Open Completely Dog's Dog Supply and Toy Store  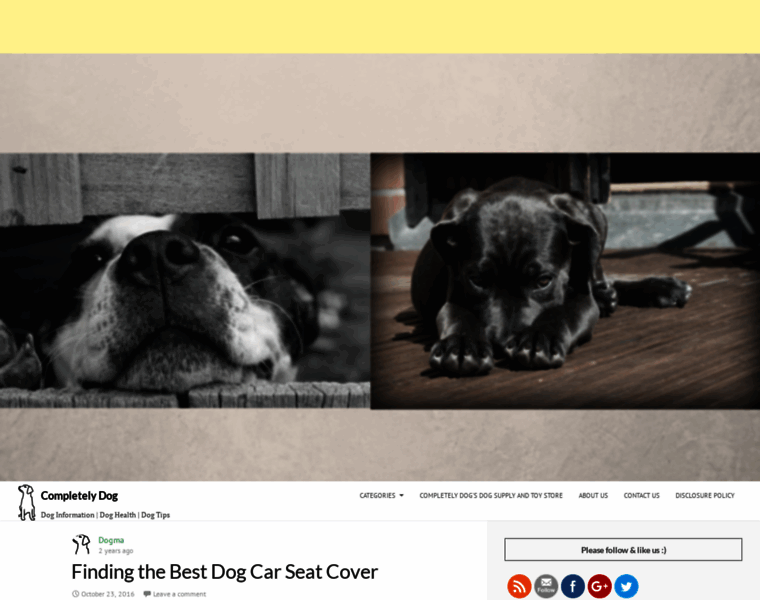tap(491, 495)
